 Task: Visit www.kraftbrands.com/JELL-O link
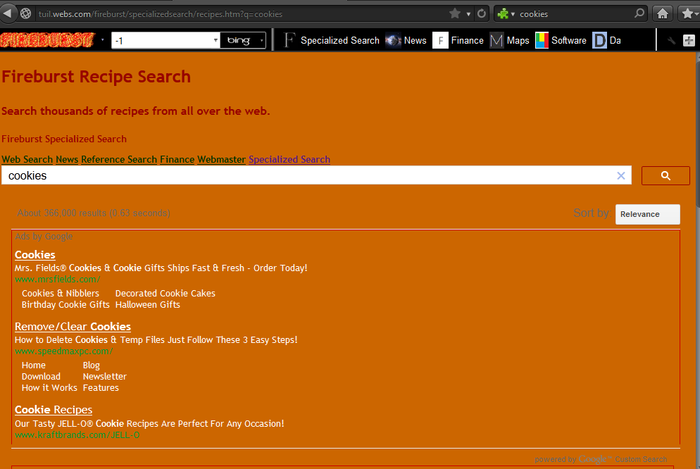(77, 435)
